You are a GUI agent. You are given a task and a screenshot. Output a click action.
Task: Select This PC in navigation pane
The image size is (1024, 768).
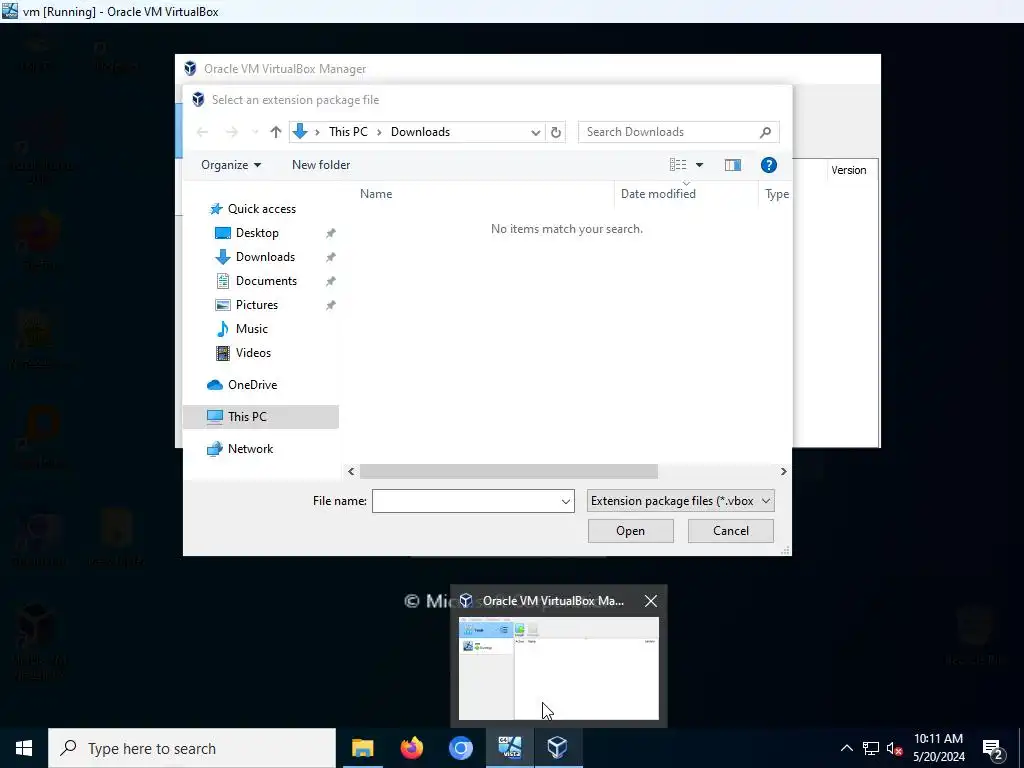261,417
